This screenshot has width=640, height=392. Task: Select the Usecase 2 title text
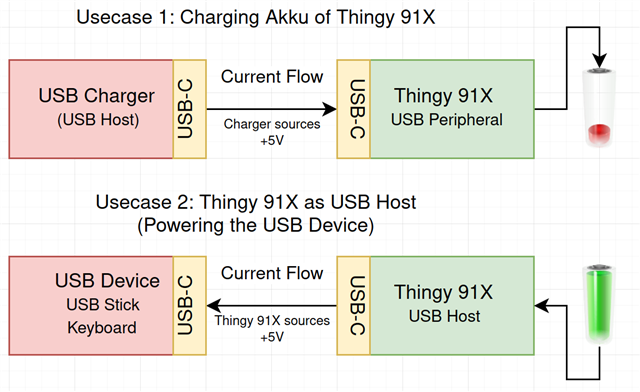pyautogui.click(x=256, y=214)
